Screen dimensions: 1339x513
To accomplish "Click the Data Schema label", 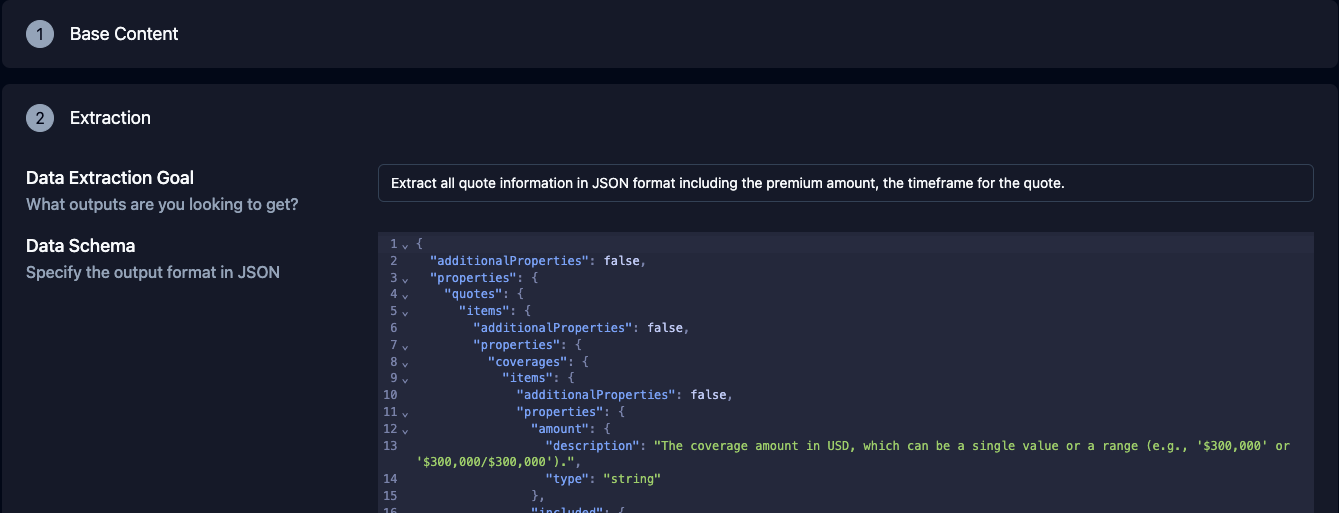I will [80, 246].
